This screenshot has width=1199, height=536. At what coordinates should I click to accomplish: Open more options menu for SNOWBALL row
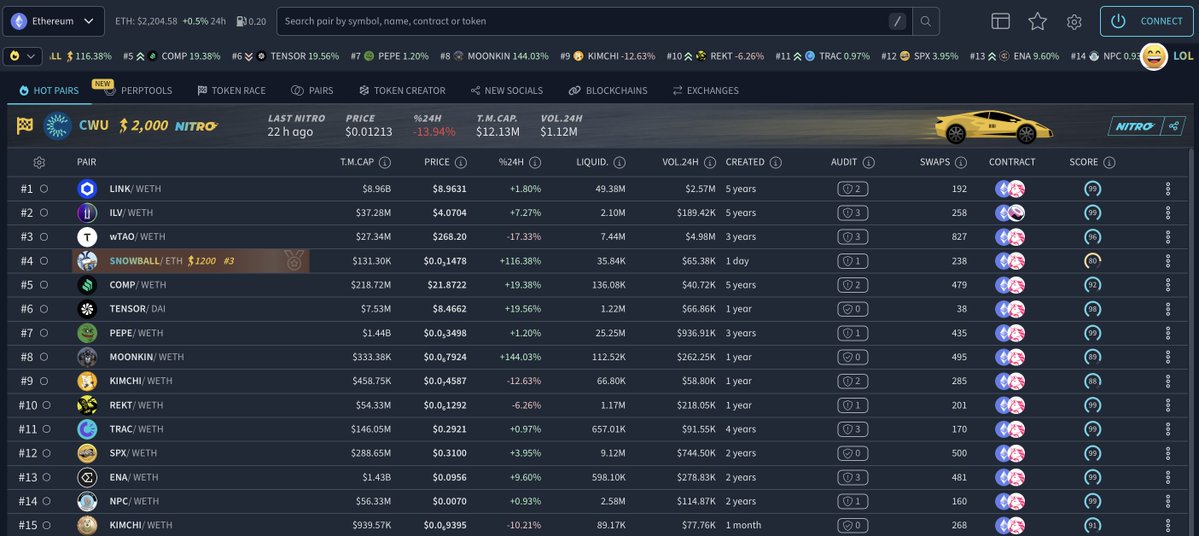click(1168, 261)
